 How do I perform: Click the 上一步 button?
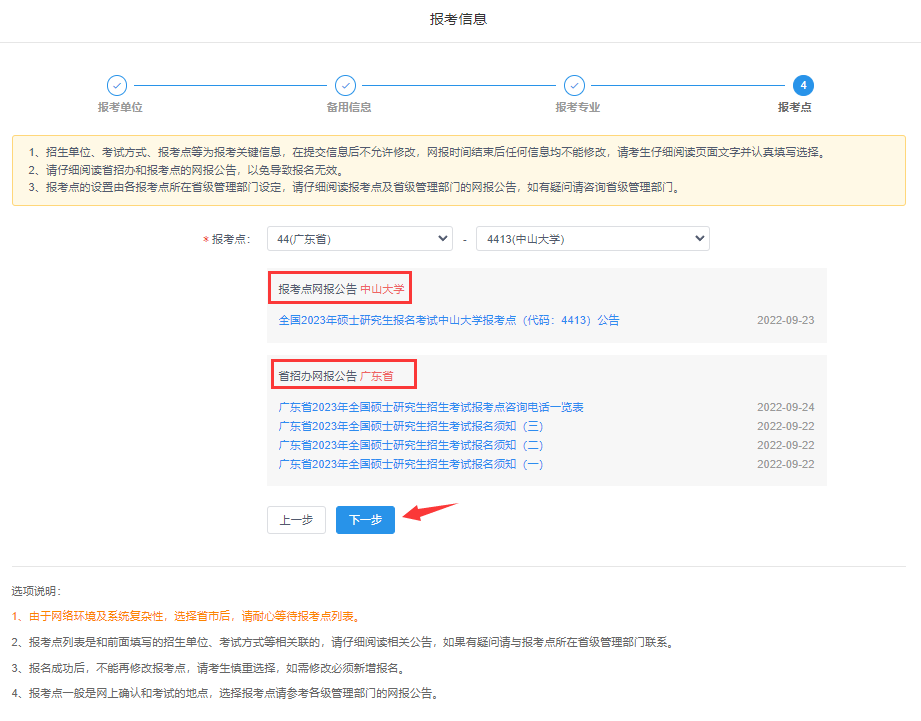point(296,520)
